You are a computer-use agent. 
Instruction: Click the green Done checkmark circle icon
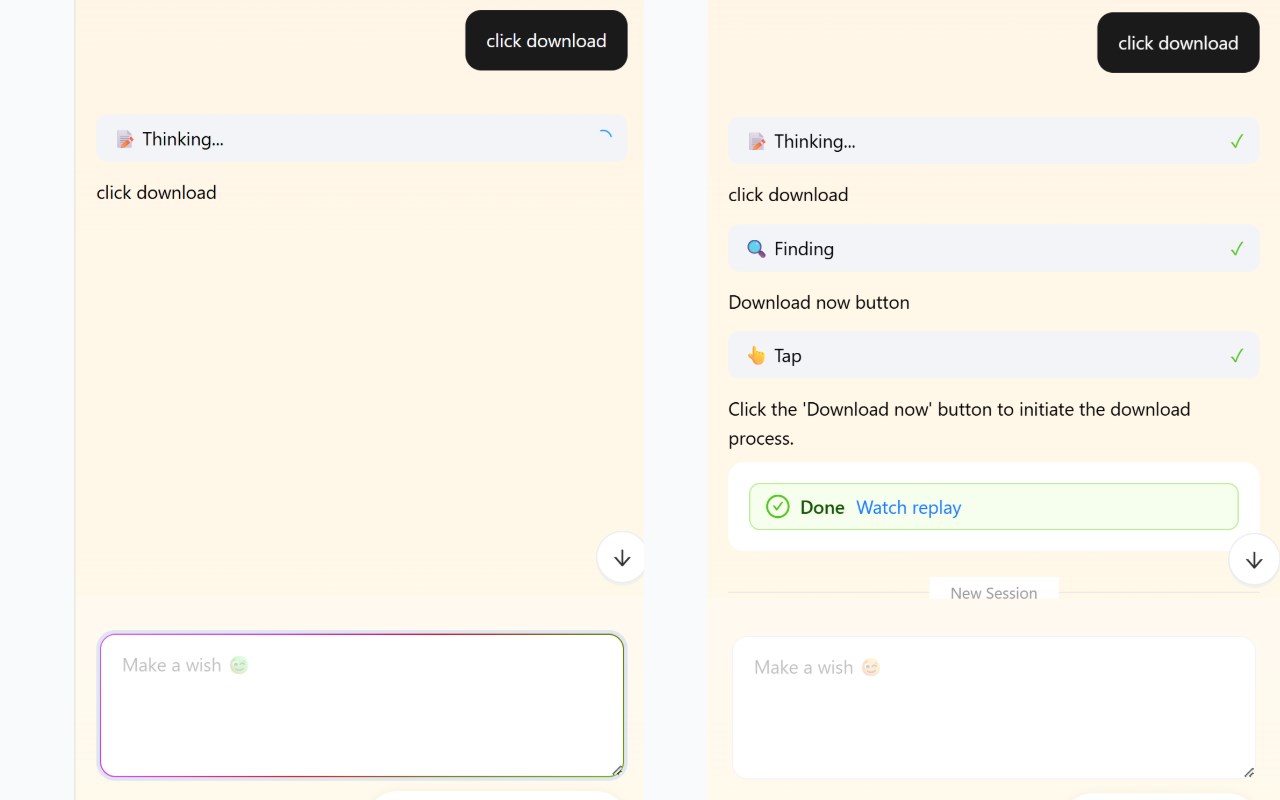pos(777,507)
